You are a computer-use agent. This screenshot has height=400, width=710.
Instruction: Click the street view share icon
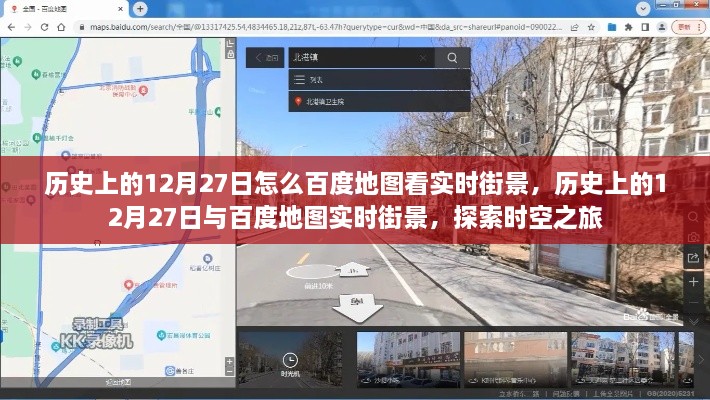[693, 258]
